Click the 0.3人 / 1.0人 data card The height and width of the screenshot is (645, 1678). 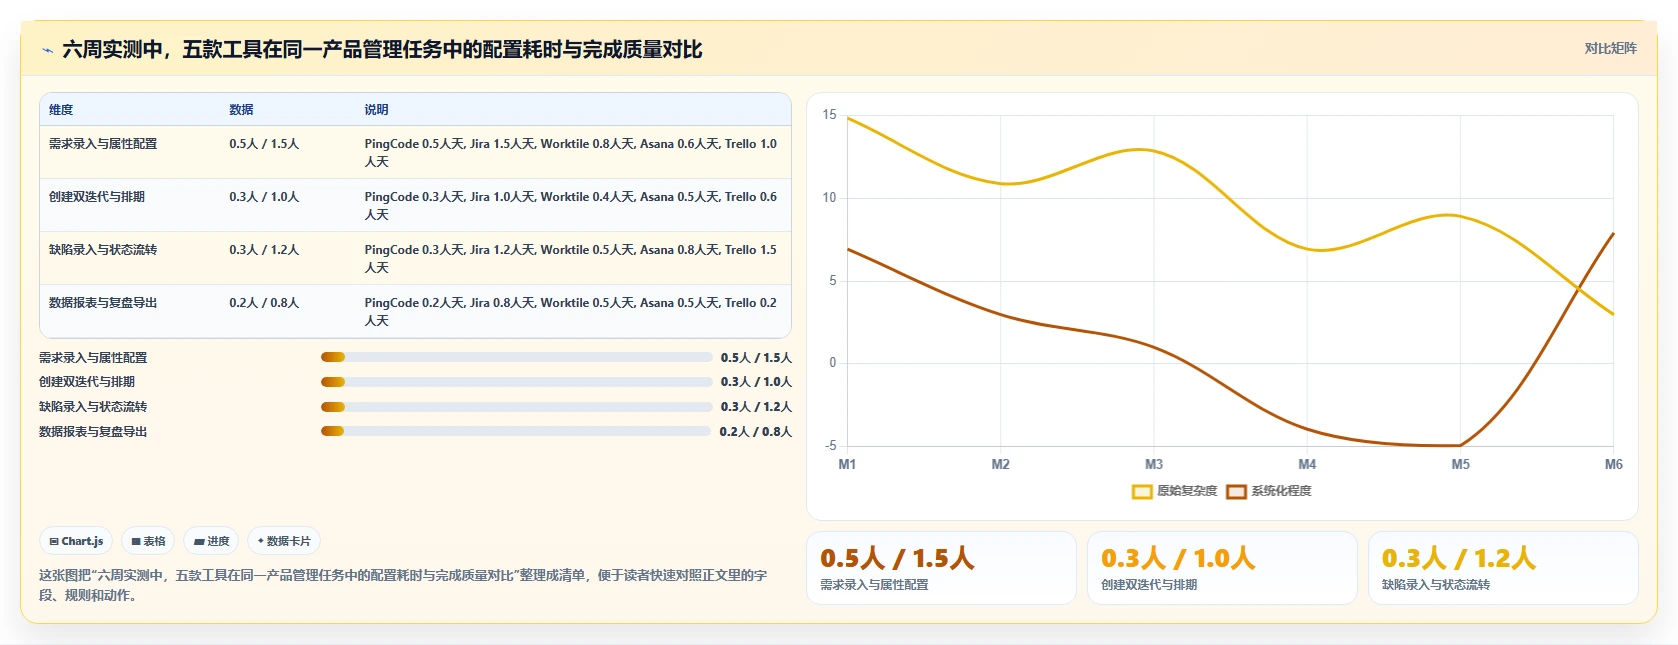(1222, 568)
